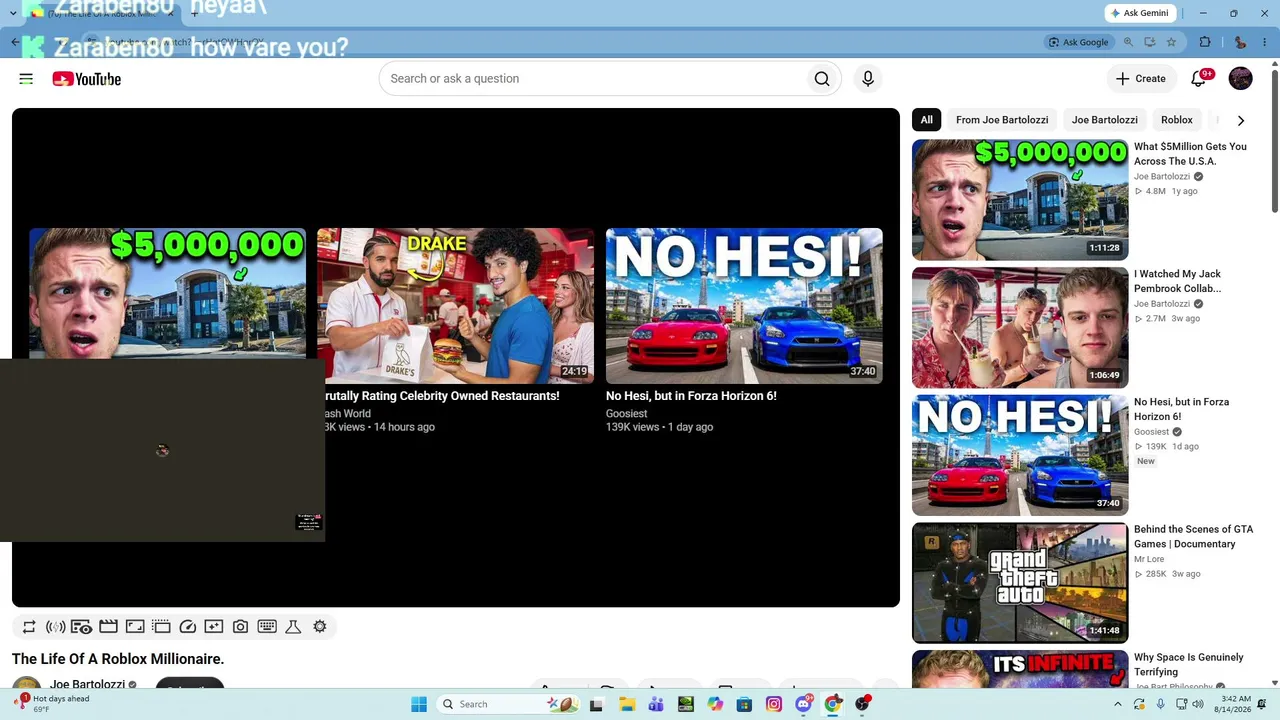Viewport: 1280px width, 720px height.
Task: Open sidebar video 'Why Space Is Genuinely Terrifying'
Action: (x=1189, y=665)
